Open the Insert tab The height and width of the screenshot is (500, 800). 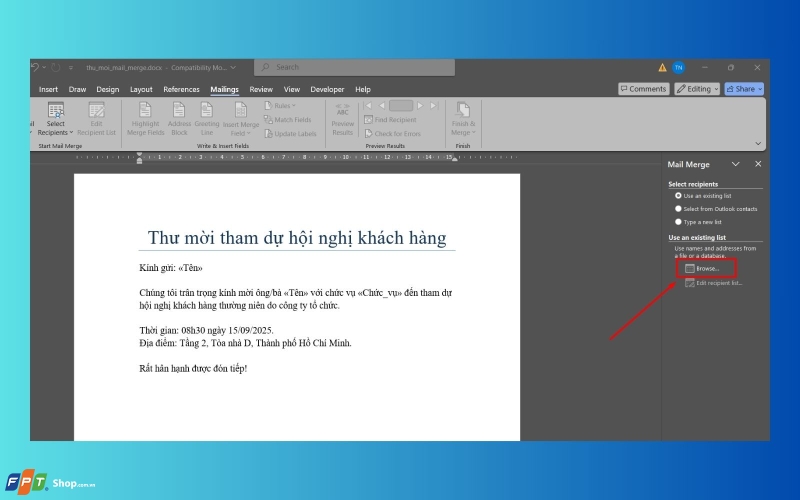coord(48,89)
